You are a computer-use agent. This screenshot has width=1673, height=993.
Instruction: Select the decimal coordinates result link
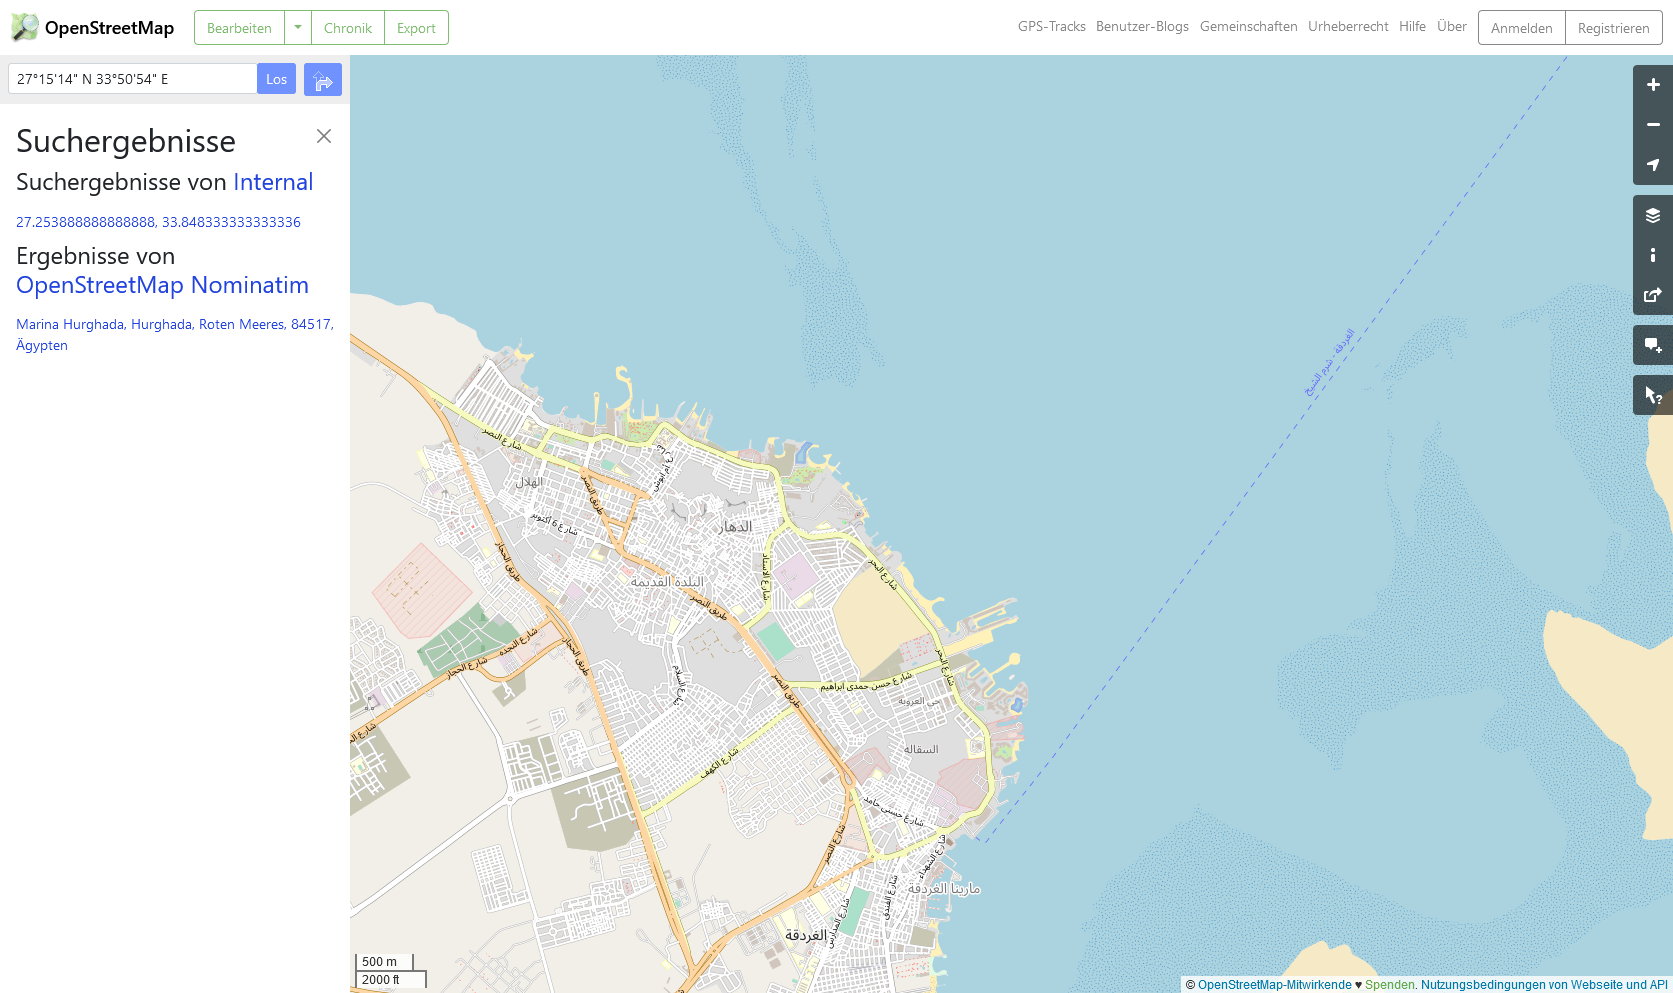[158, 222]
